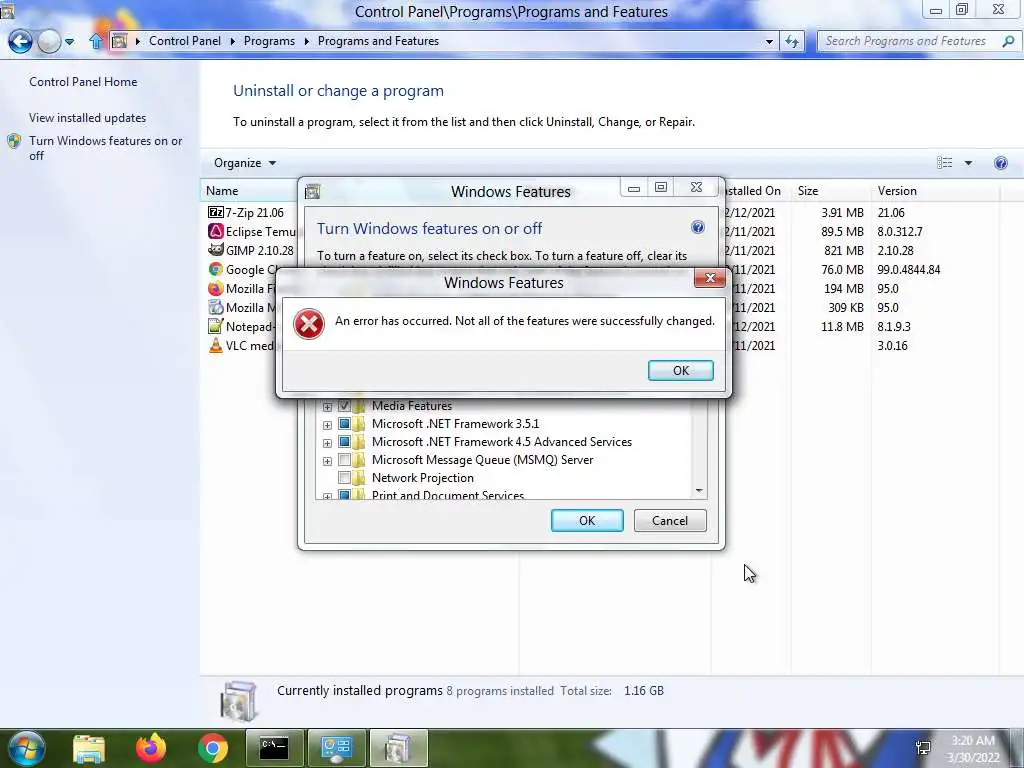Expand Microsoft .NET Framework 3.5.1 node
The height and width of the screenshot is (768, 1024).
click(327, 425)
